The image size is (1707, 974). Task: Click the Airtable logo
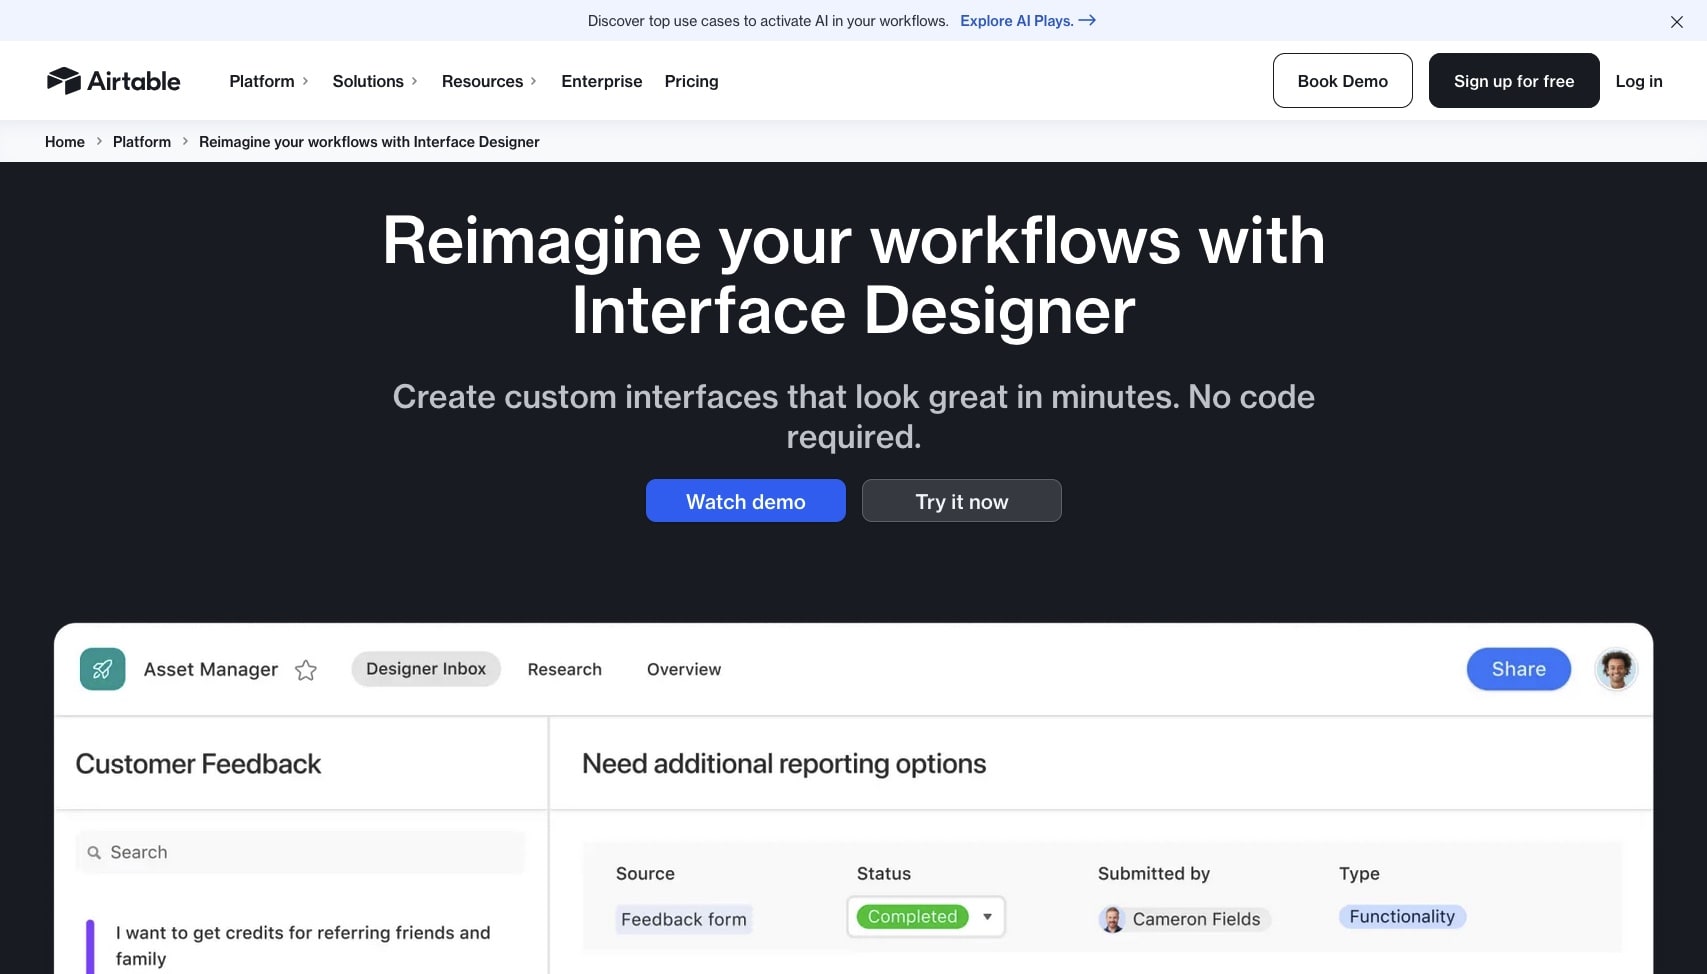point(112,80)
